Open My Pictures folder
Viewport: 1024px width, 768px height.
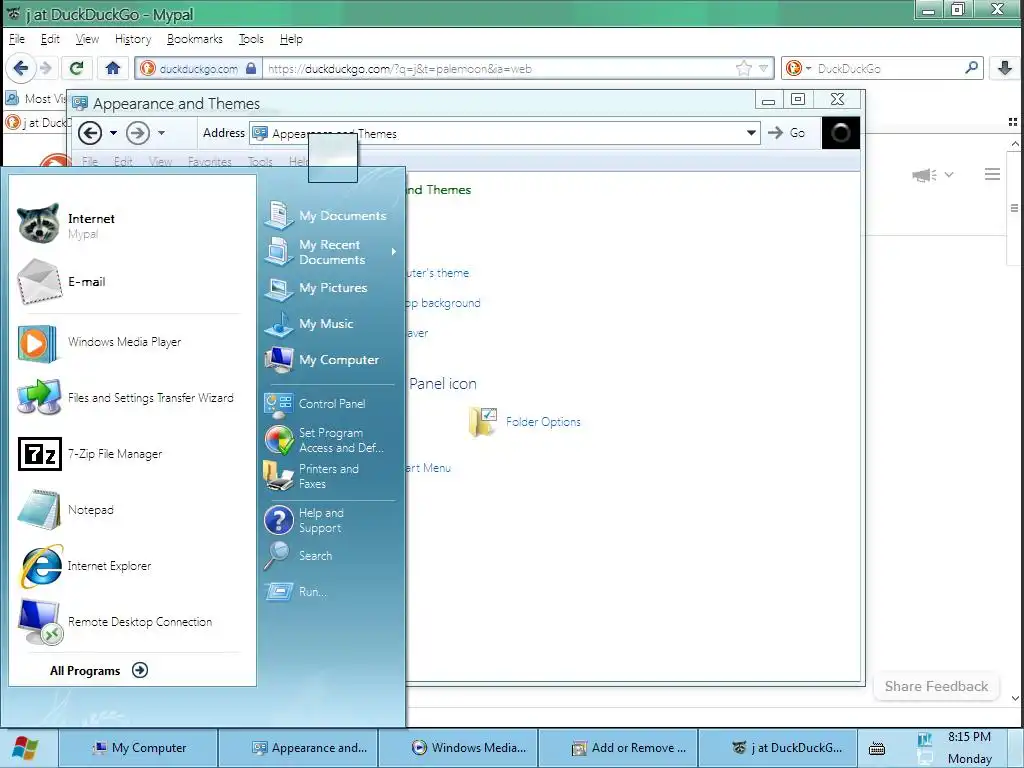click(x=330, y=288)
